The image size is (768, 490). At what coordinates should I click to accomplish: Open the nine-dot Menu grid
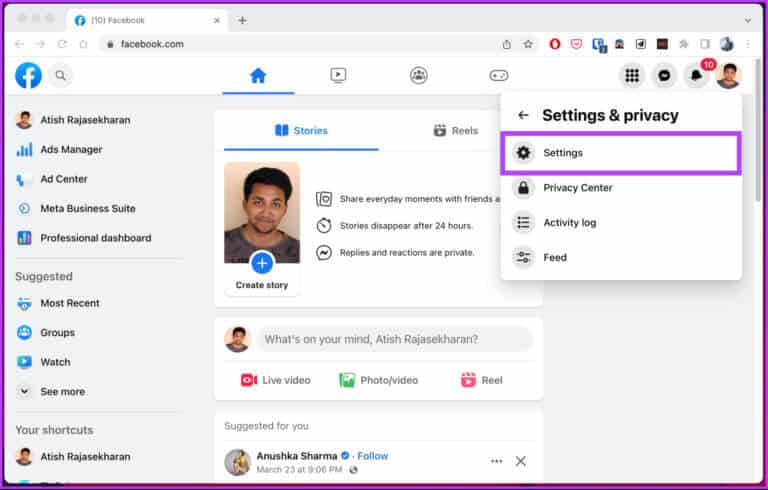pyautogui.click(x=632, y=75)
